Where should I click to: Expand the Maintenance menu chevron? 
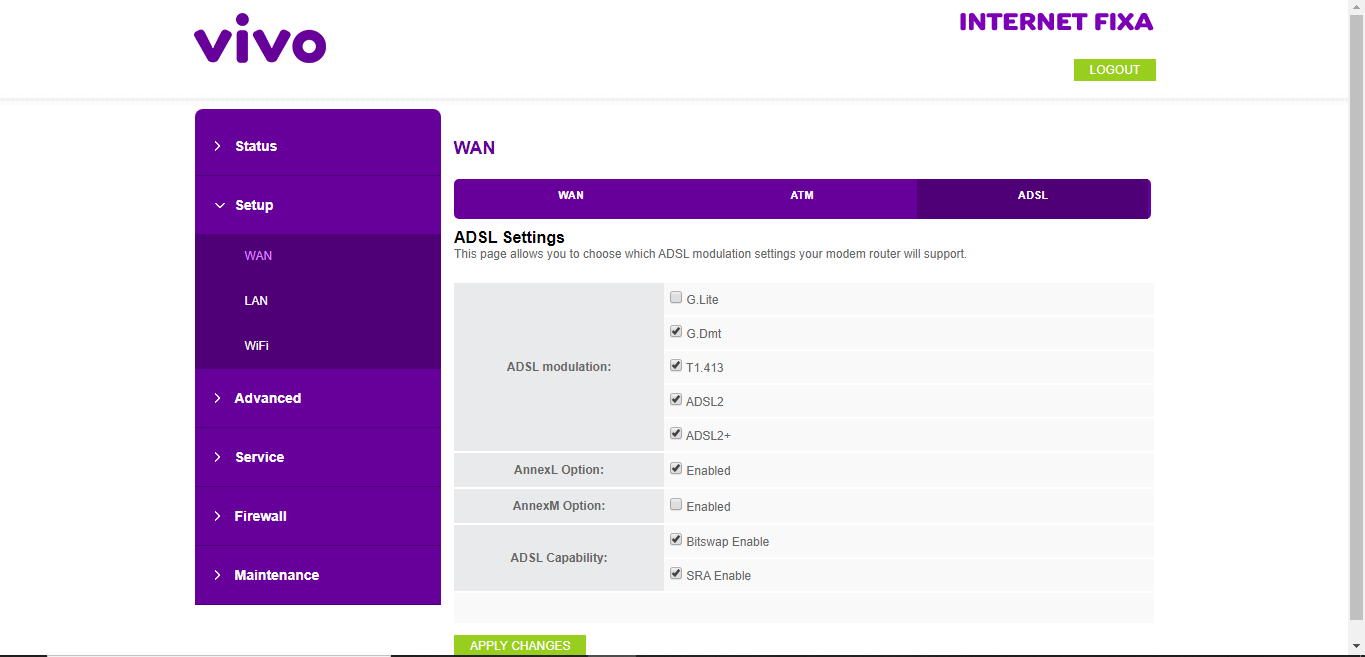click(218, 575)
